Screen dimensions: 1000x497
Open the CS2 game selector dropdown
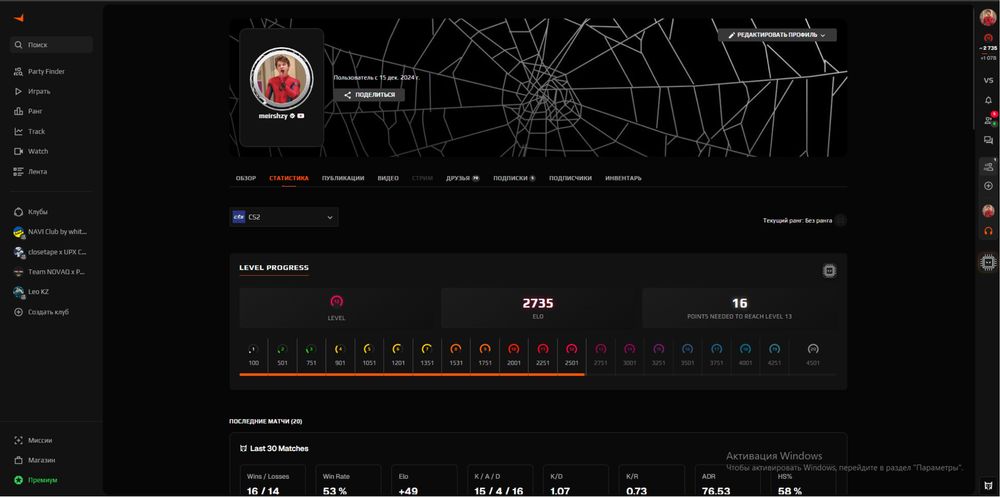[x=284, y=217]
